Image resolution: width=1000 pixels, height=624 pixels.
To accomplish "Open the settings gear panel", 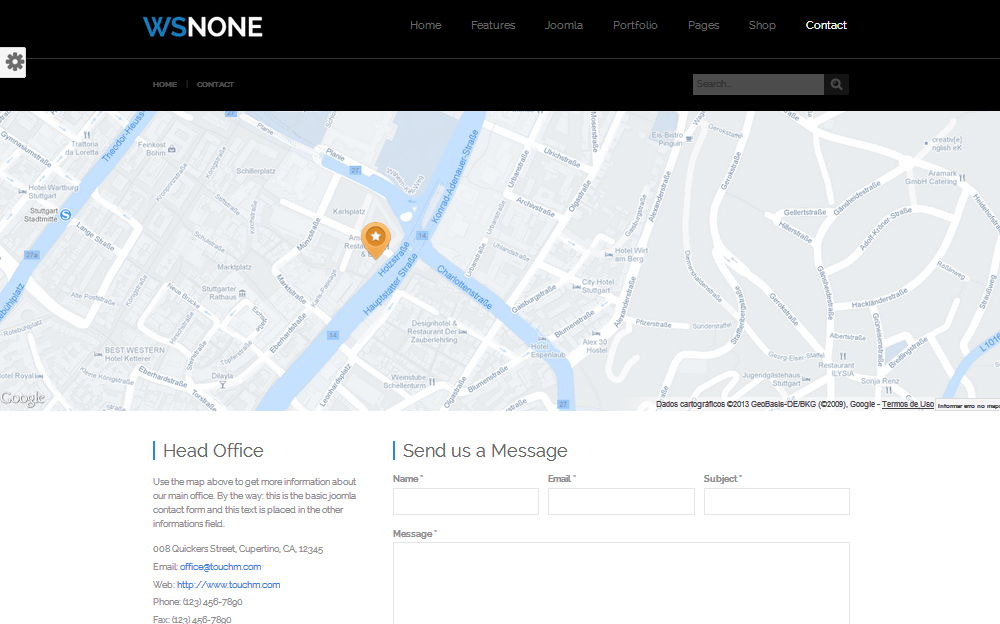I will coord(14,62).
